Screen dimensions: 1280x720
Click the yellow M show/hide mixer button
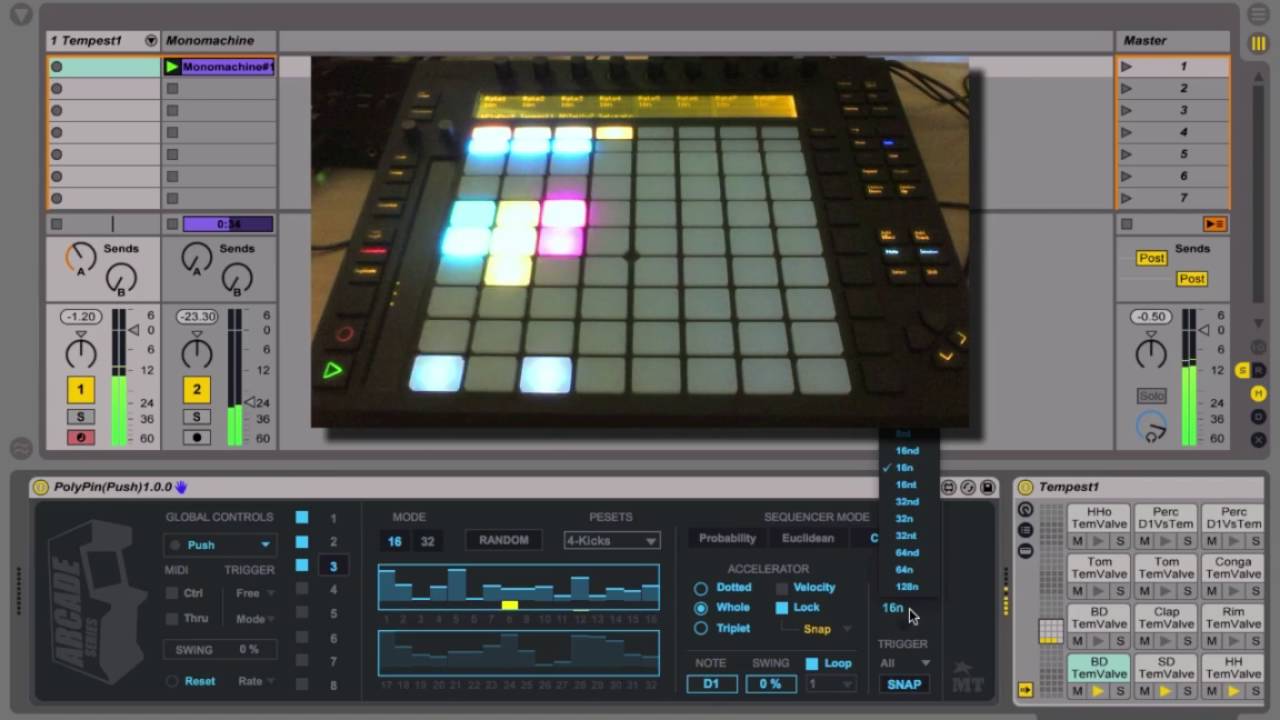click(x=1259, y=393)
